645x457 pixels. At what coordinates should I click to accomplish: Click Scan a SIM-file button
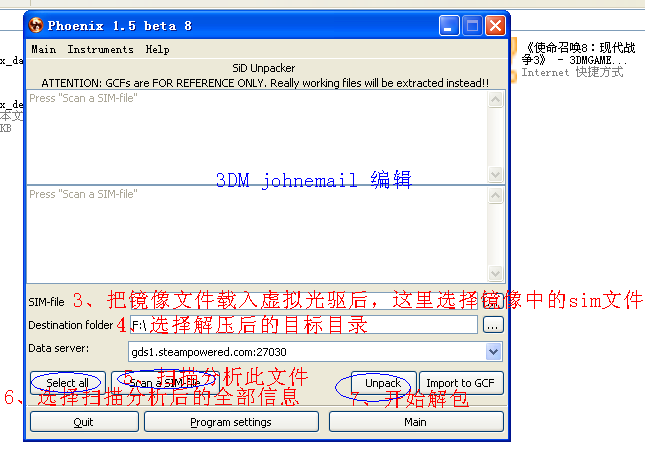[165, 383]
